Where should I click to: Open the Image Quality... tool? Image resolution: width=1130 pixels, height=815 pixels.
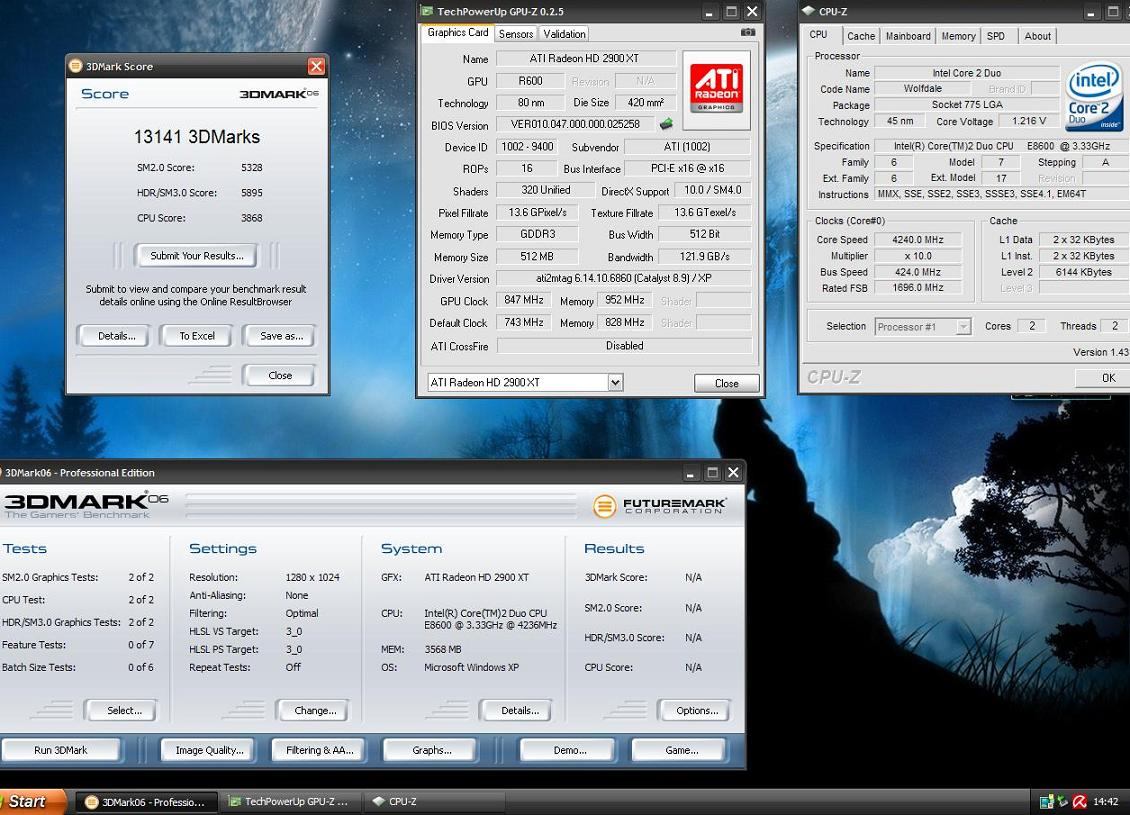[x=209, y=750]
